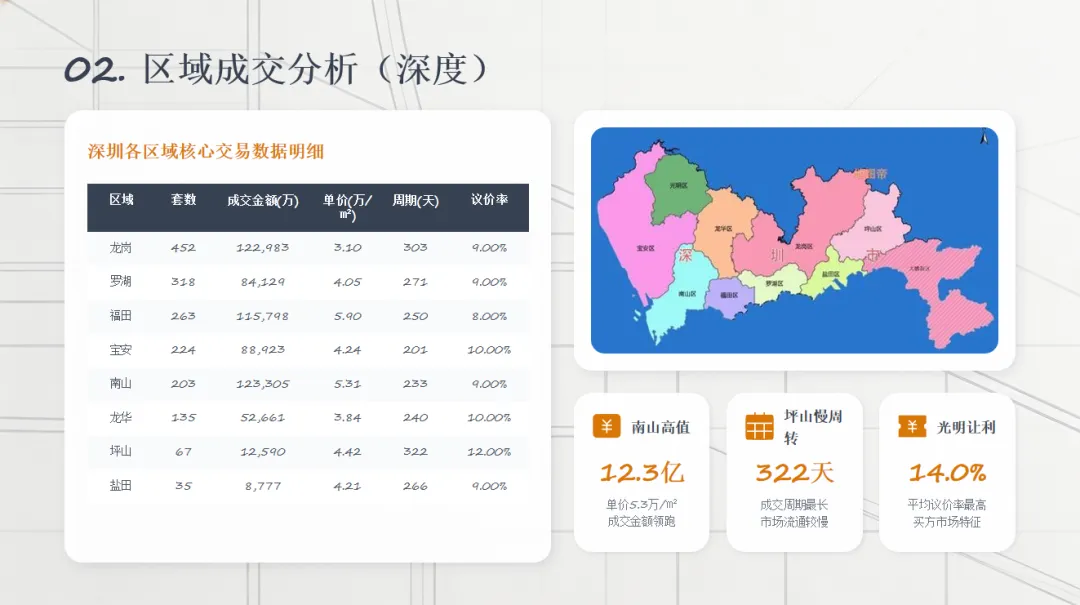Click the calendar icon beside 坪山慢周转
This screenshot has width=1080, height=605.
[757, 425]
